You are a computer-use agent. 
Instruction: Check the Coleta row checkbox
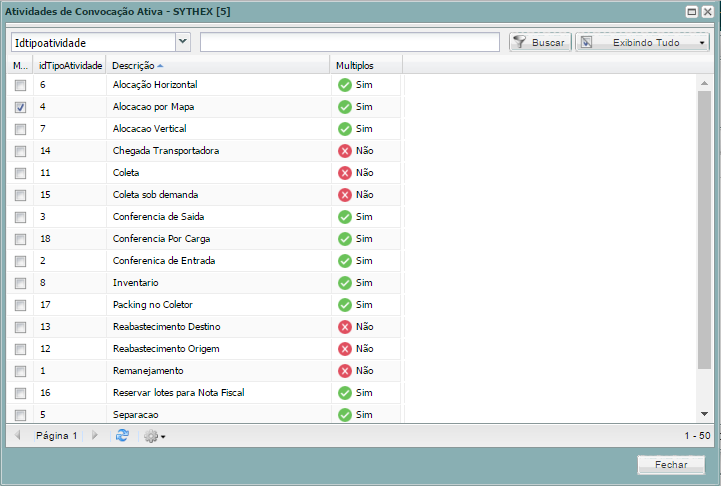[20, 173]
